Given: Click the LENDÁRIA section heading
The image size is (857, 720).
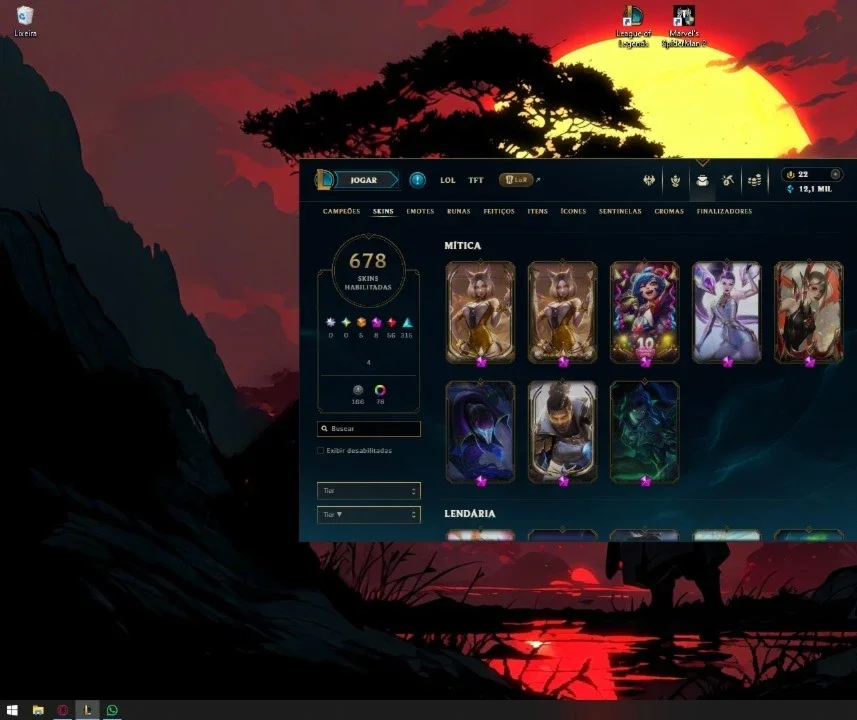Looking at the screenshot, I should tap(469, 513).
